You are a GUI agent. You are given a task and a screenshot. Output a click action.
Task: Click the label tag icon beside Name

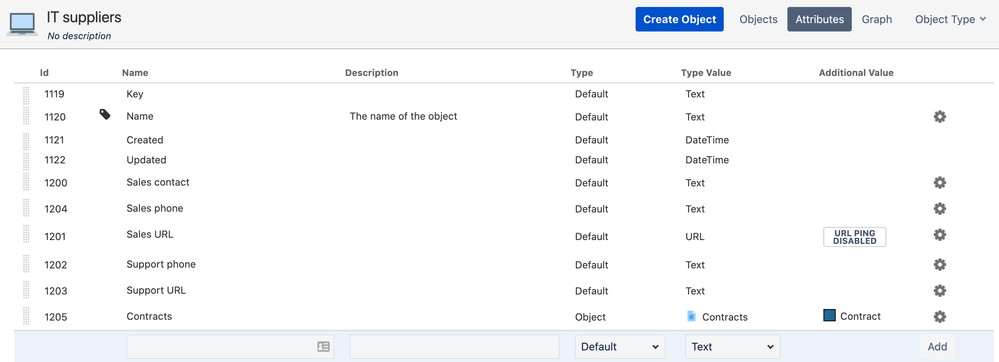[105, 115]
